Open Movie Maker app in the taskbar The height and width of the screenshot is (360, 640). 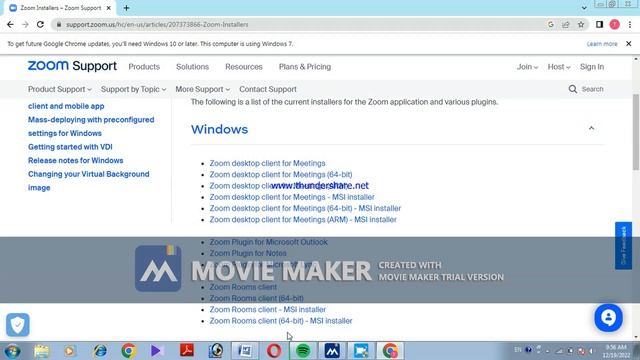click(332, 351)
